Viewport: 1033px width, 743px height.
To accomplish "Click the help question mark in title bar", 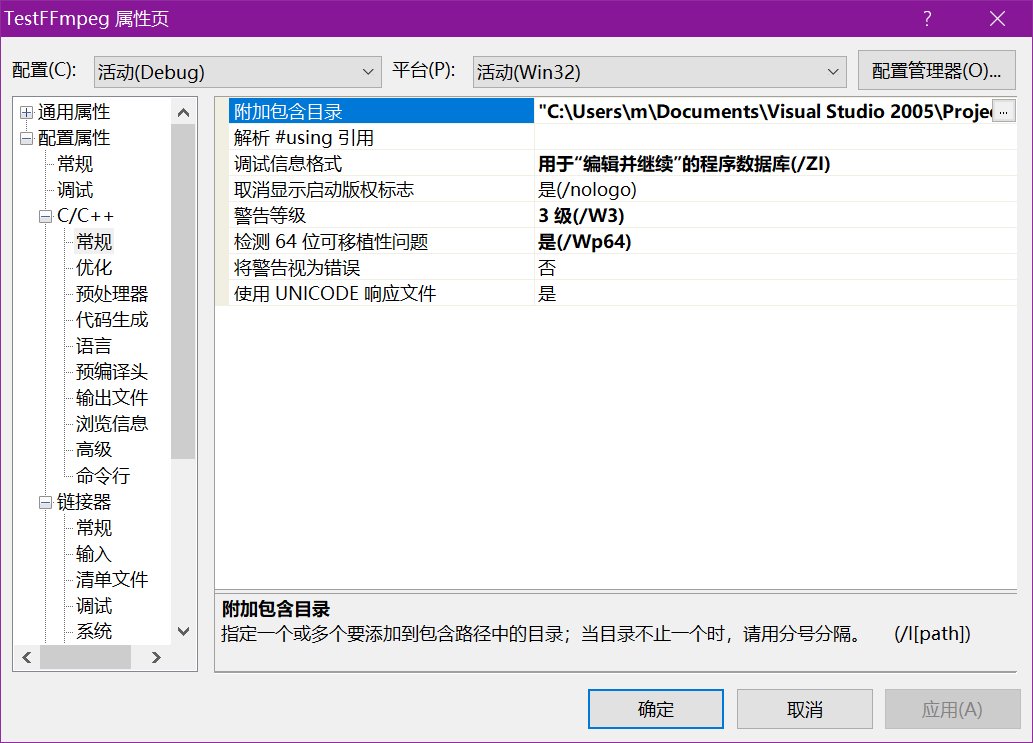I will [927, 18].
